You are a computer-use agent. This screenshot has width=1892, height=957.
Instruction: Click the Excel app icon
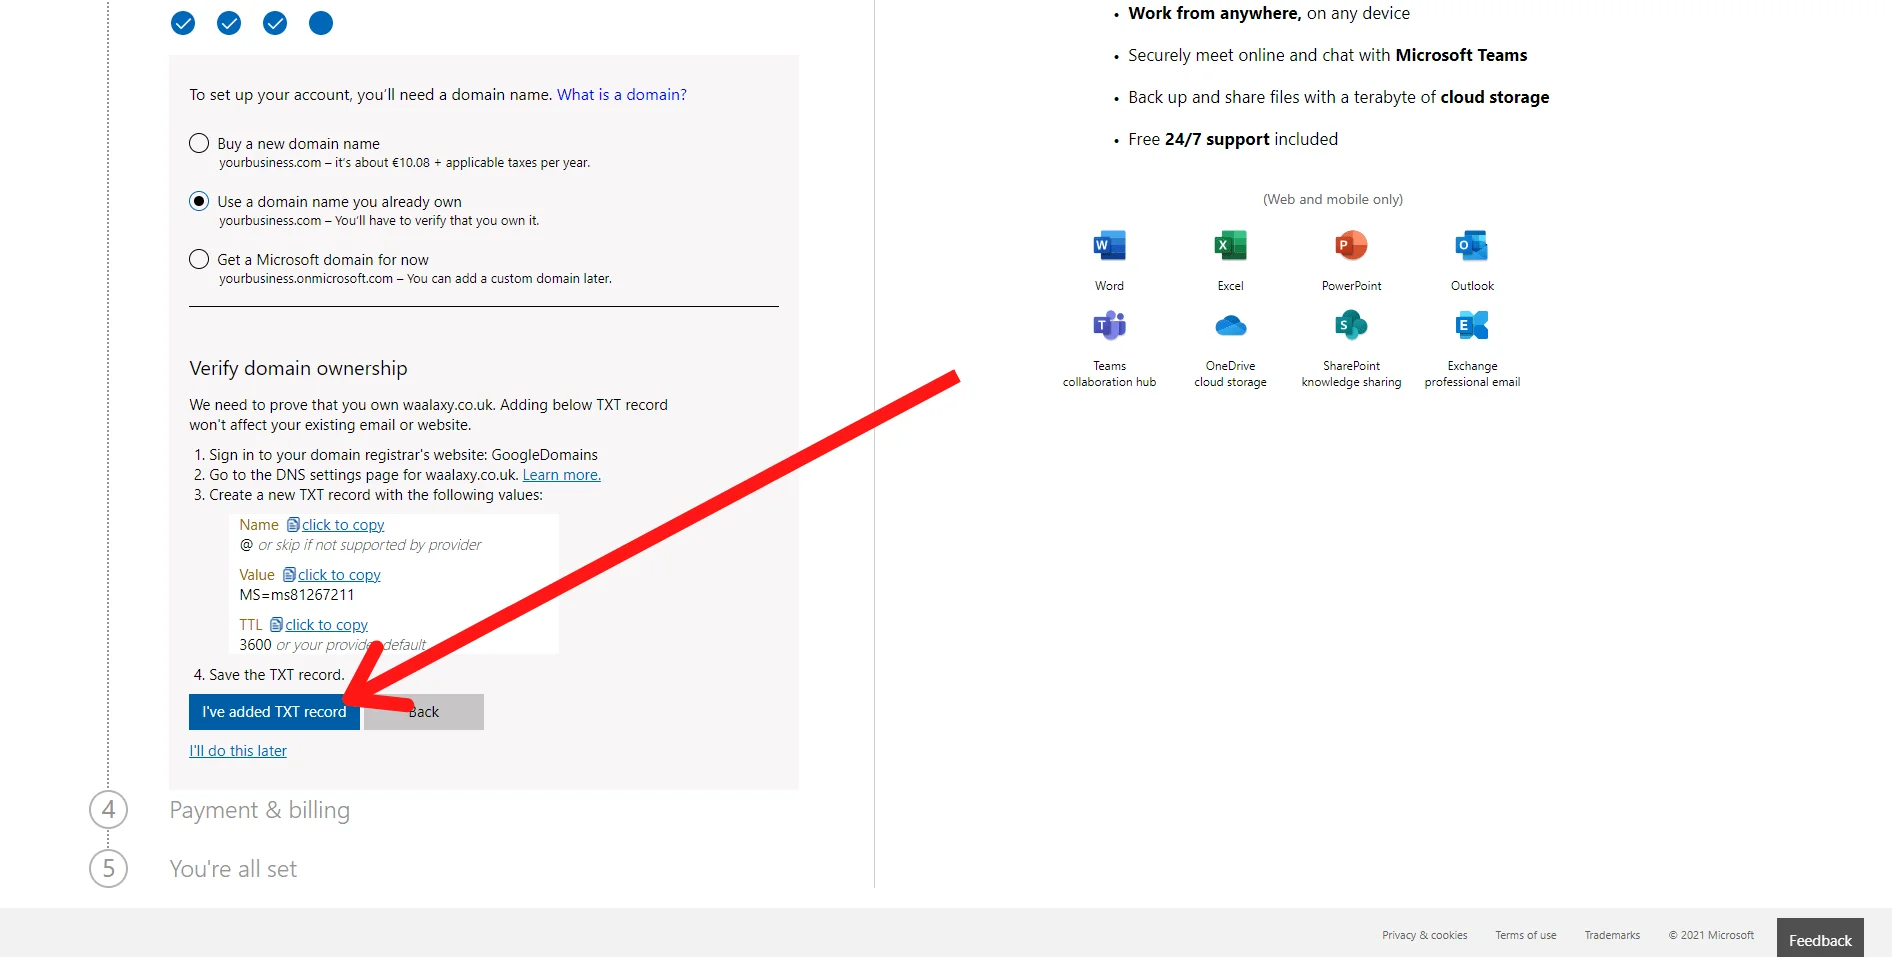1230,245
